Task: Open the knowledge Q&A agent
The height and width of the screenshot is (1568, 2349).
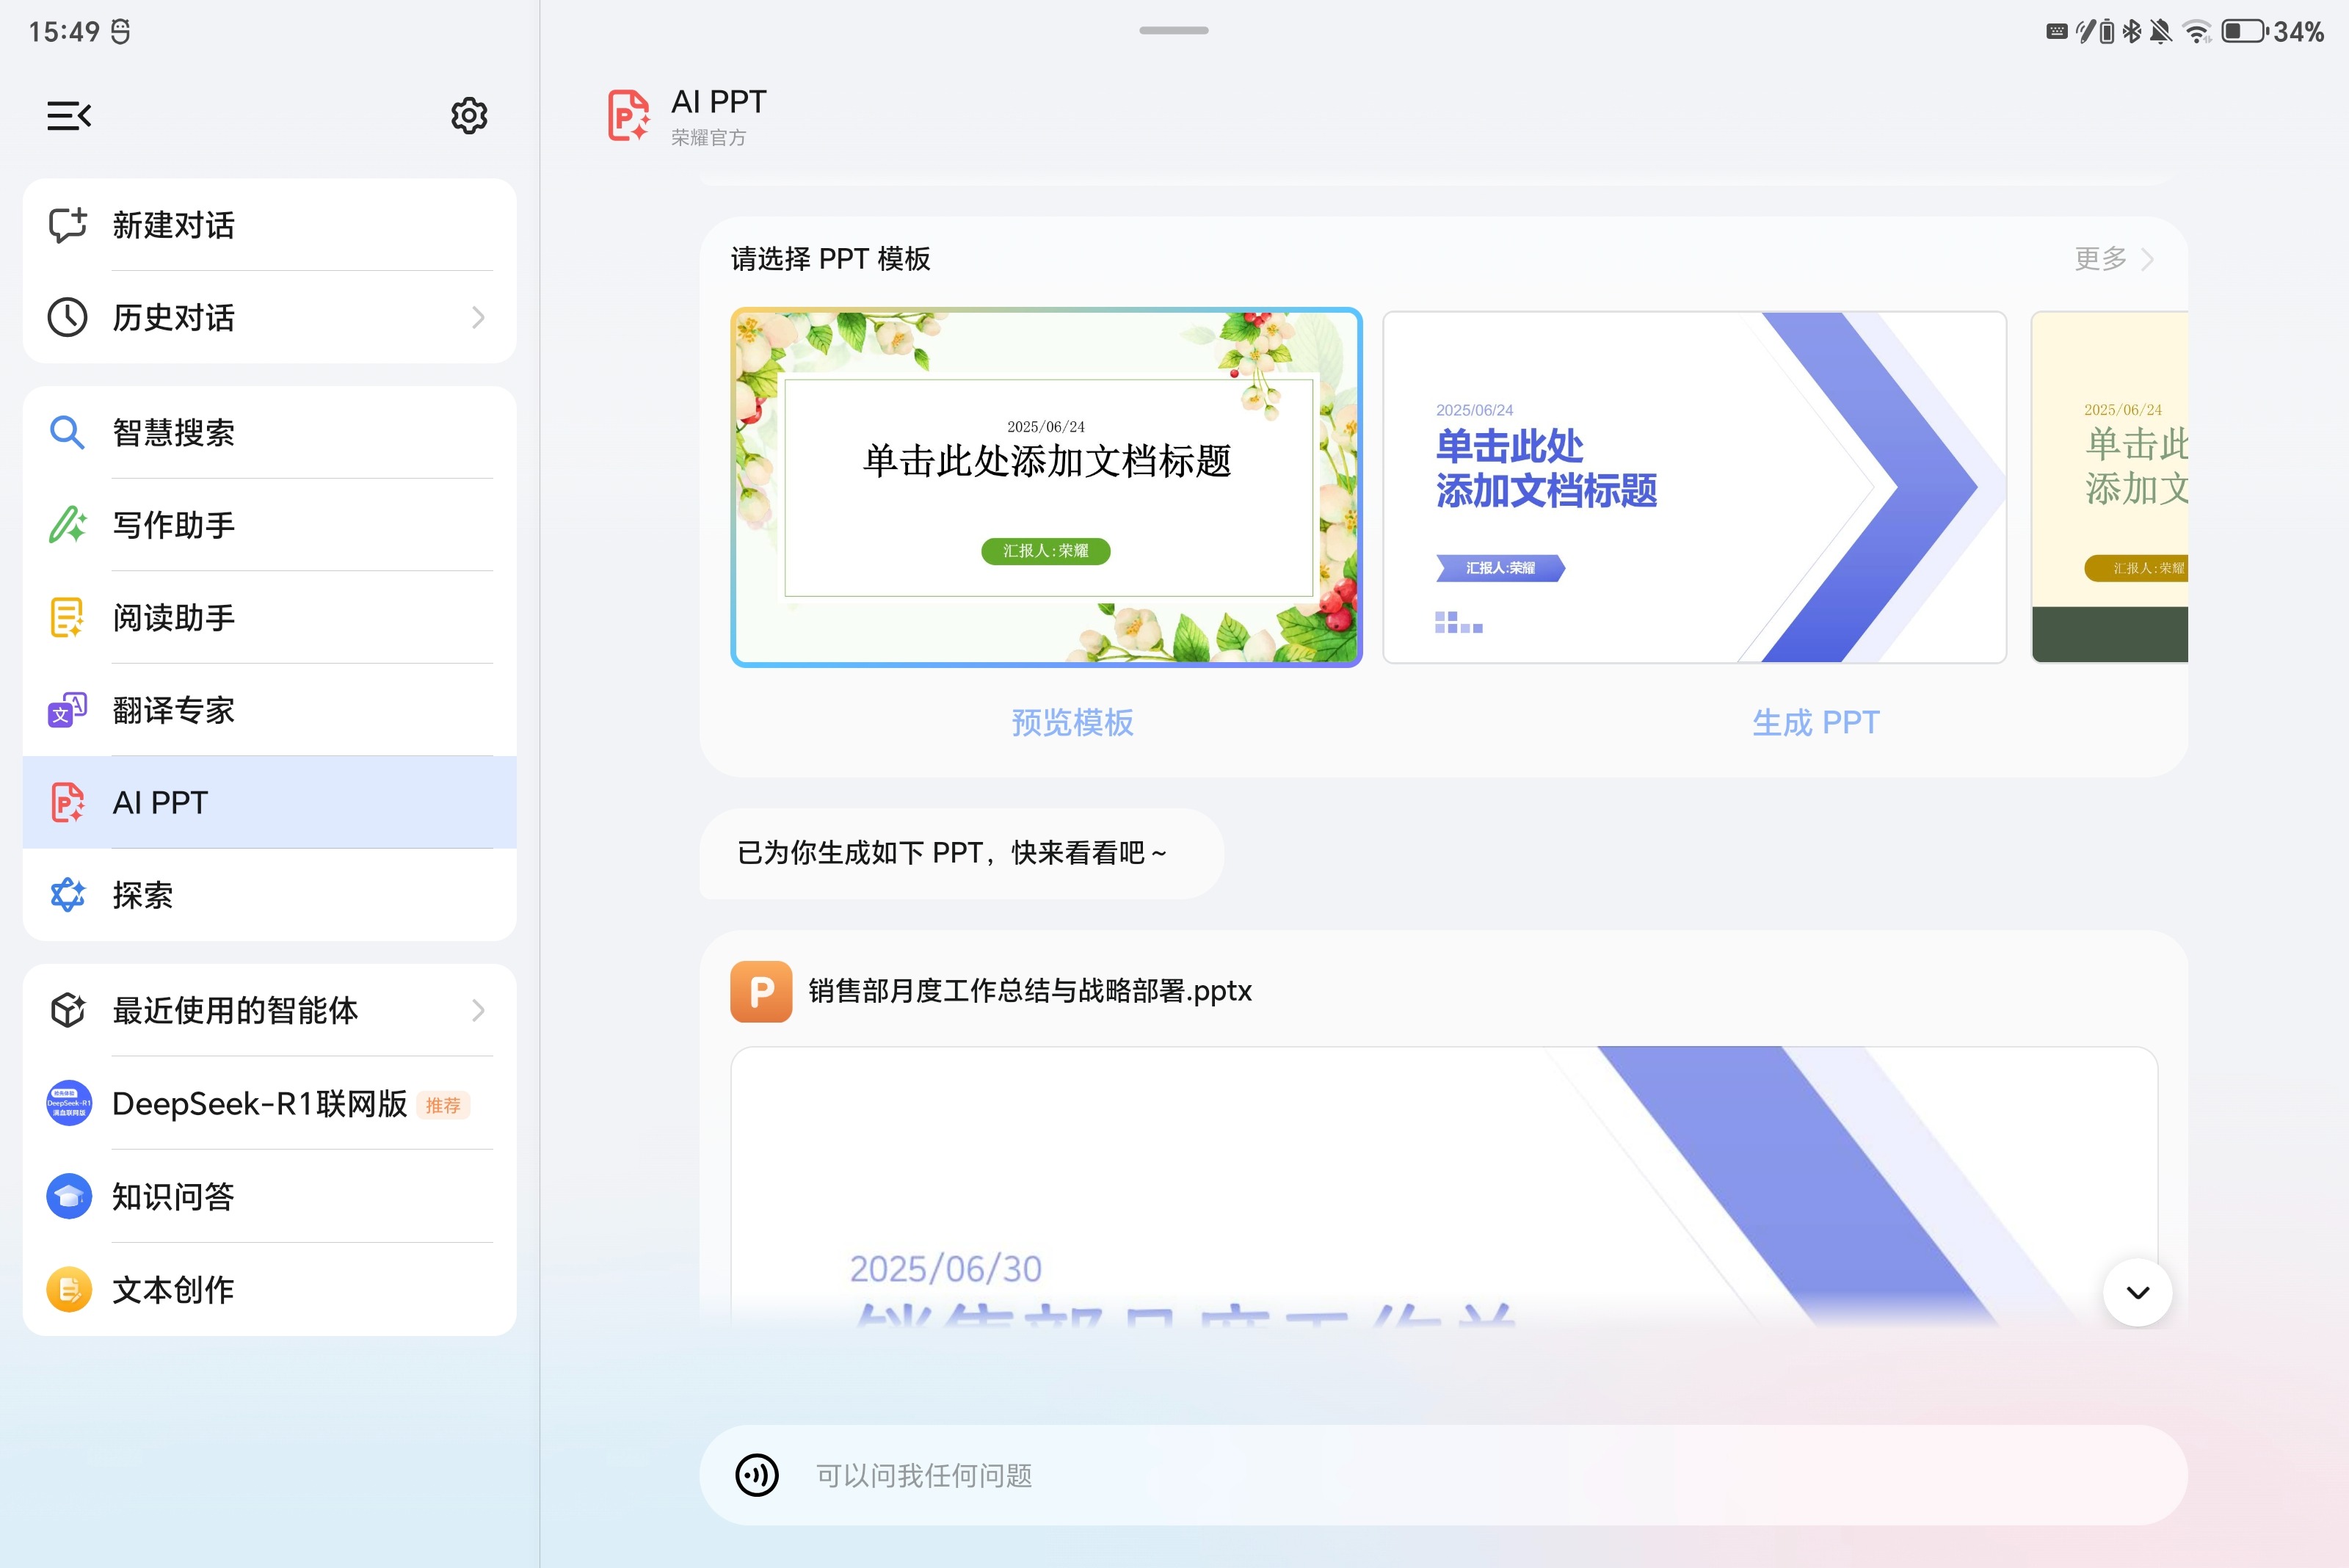Action: [172, 1196]
